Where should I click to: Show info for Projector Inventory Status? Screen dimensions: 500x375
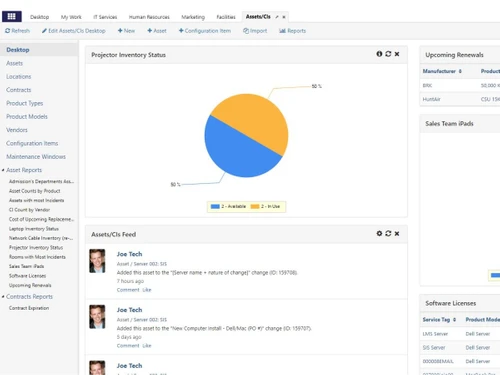tap(379, 54)
